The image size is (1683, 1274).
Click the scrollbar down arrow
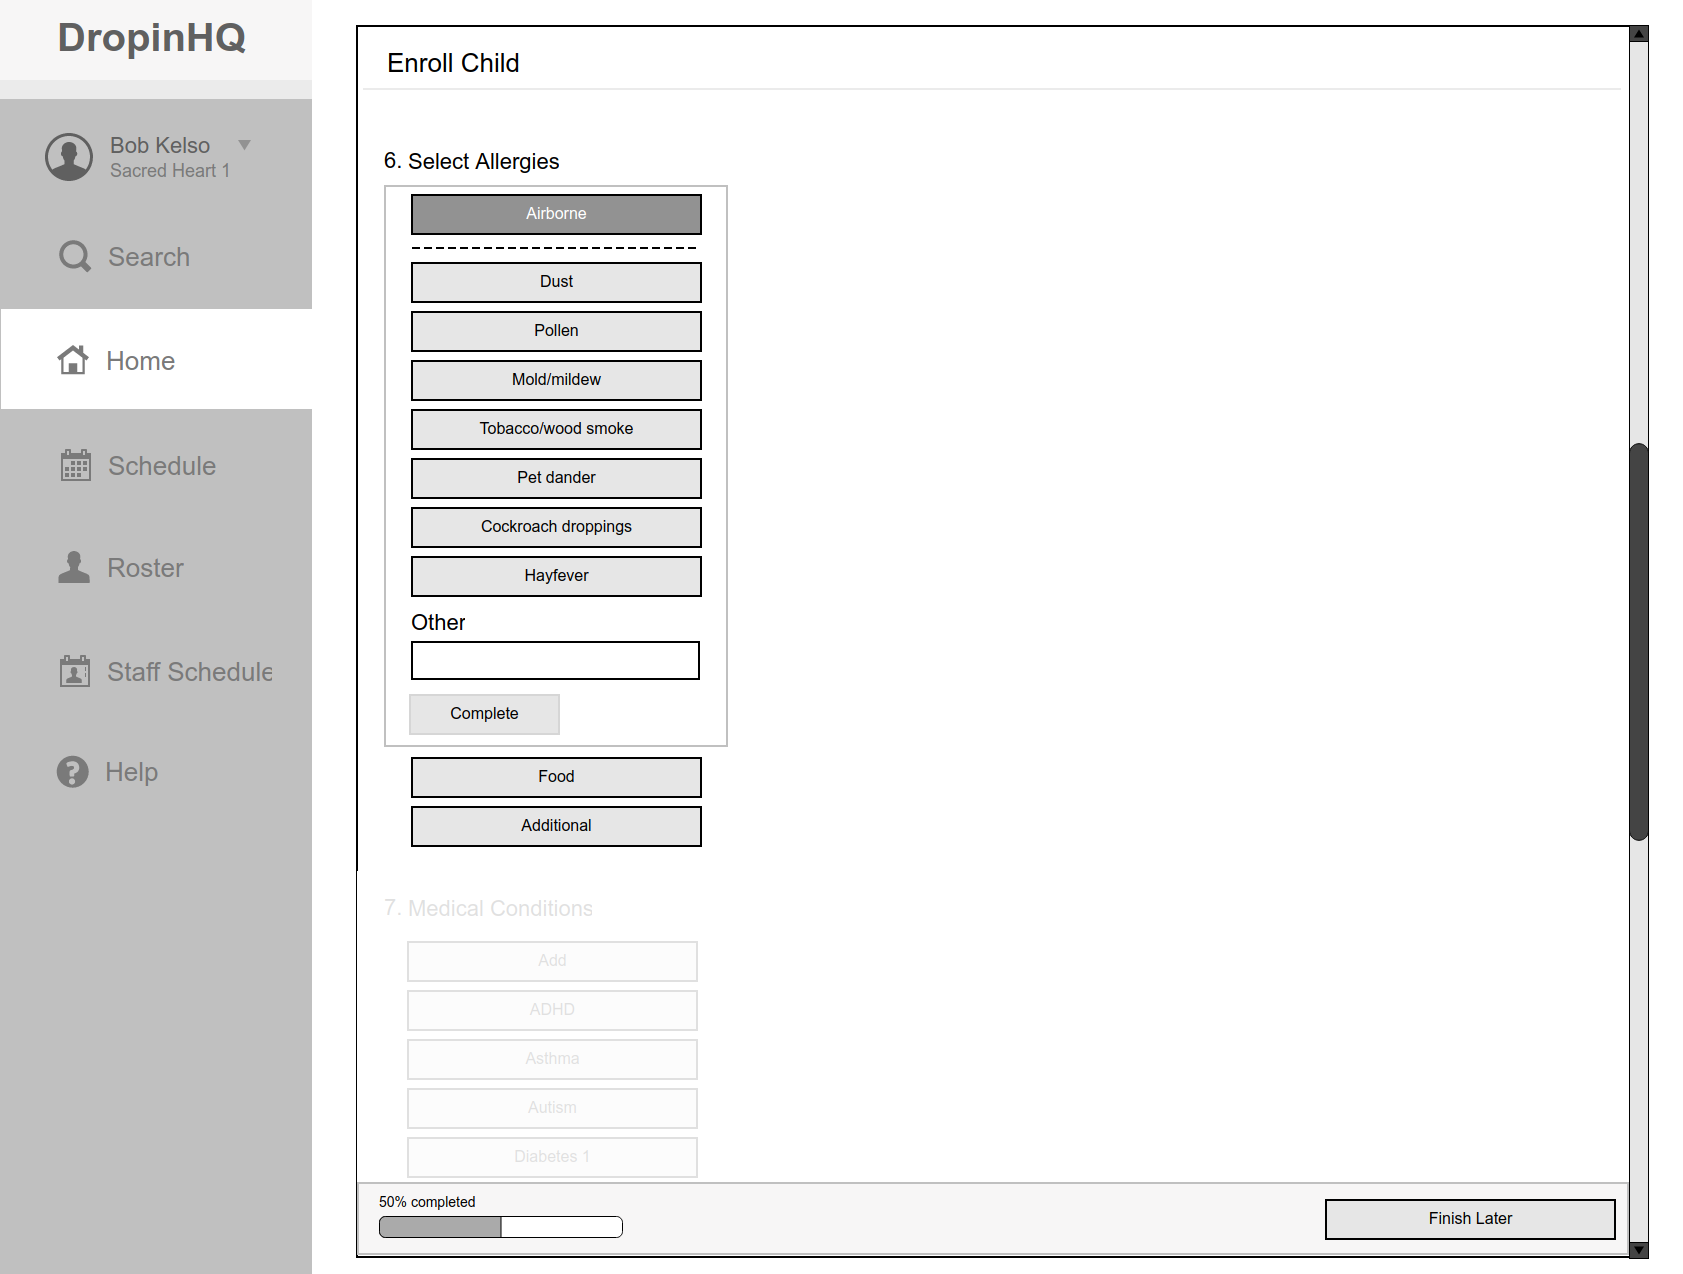[x=1638, y=1249]
